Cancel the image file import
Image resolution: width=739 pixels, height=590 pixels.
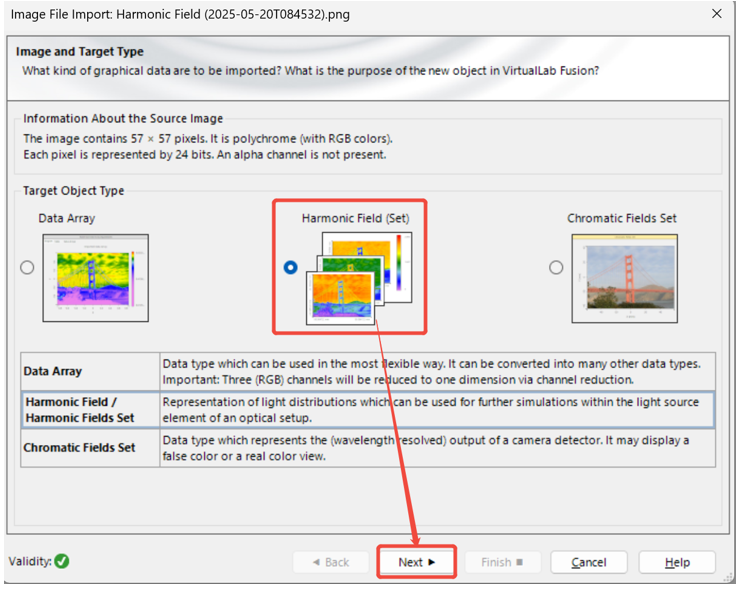point(588,562)
